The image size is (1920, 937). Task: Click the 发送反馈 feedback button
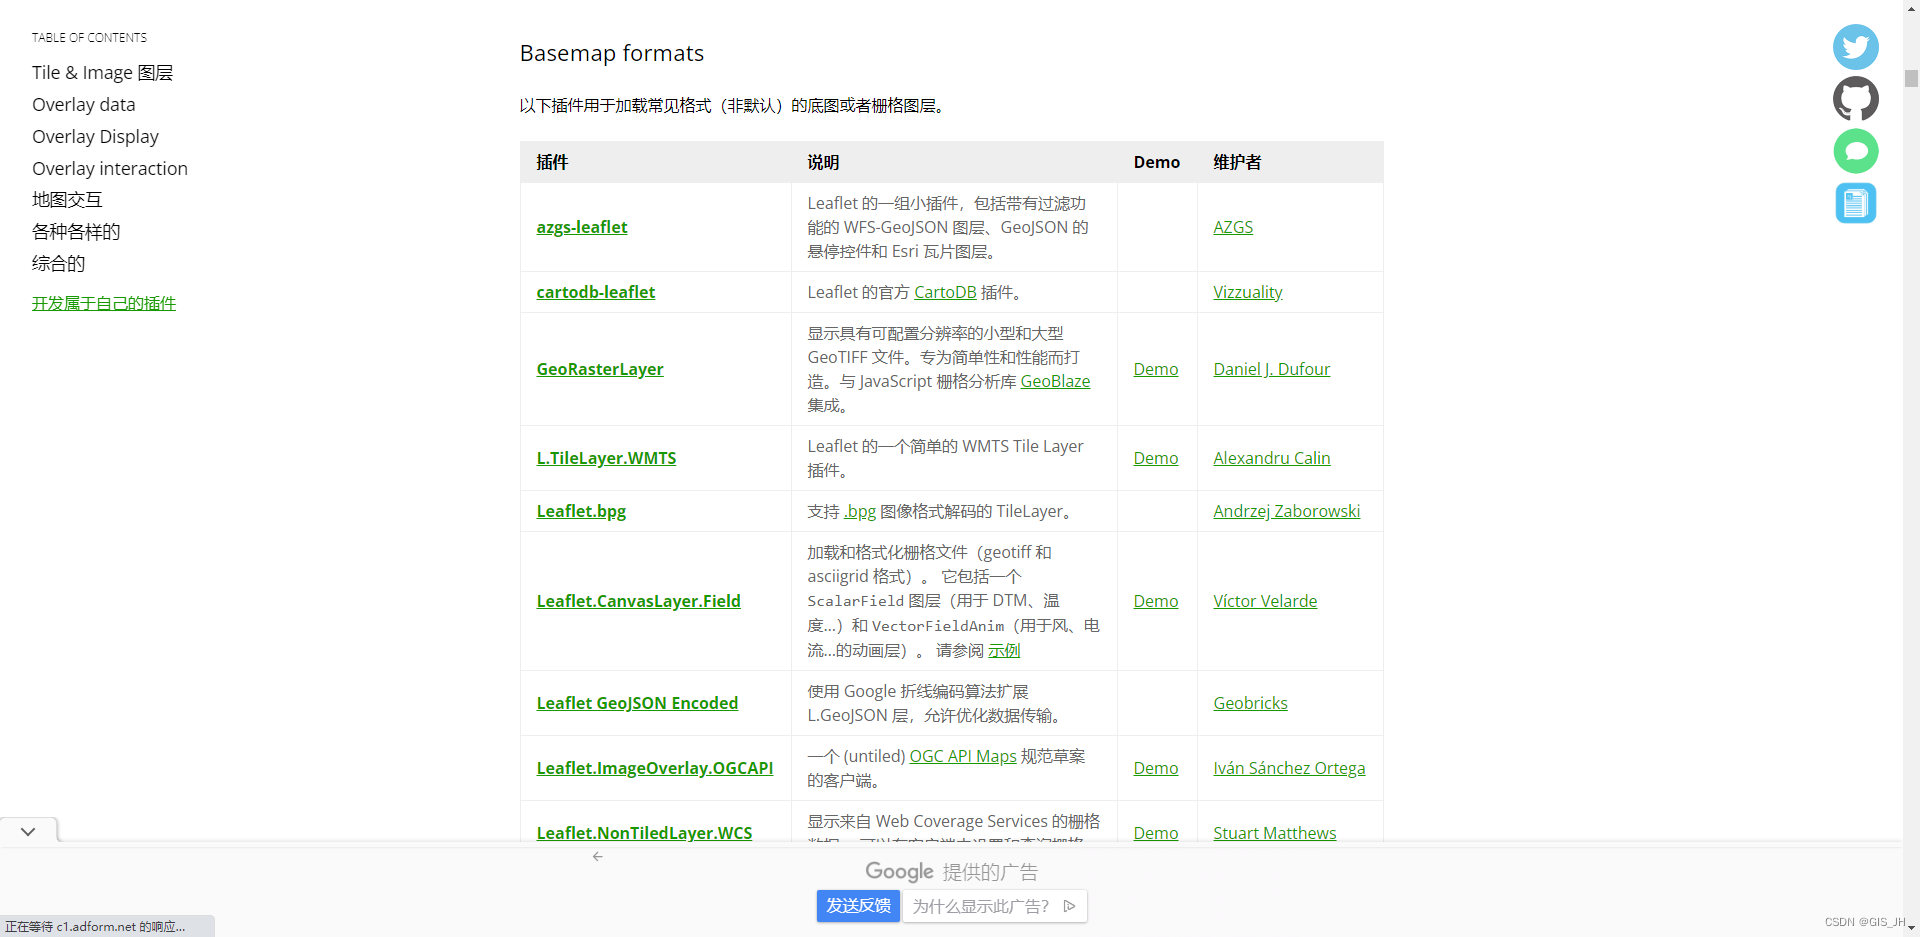tap(858, 906)
